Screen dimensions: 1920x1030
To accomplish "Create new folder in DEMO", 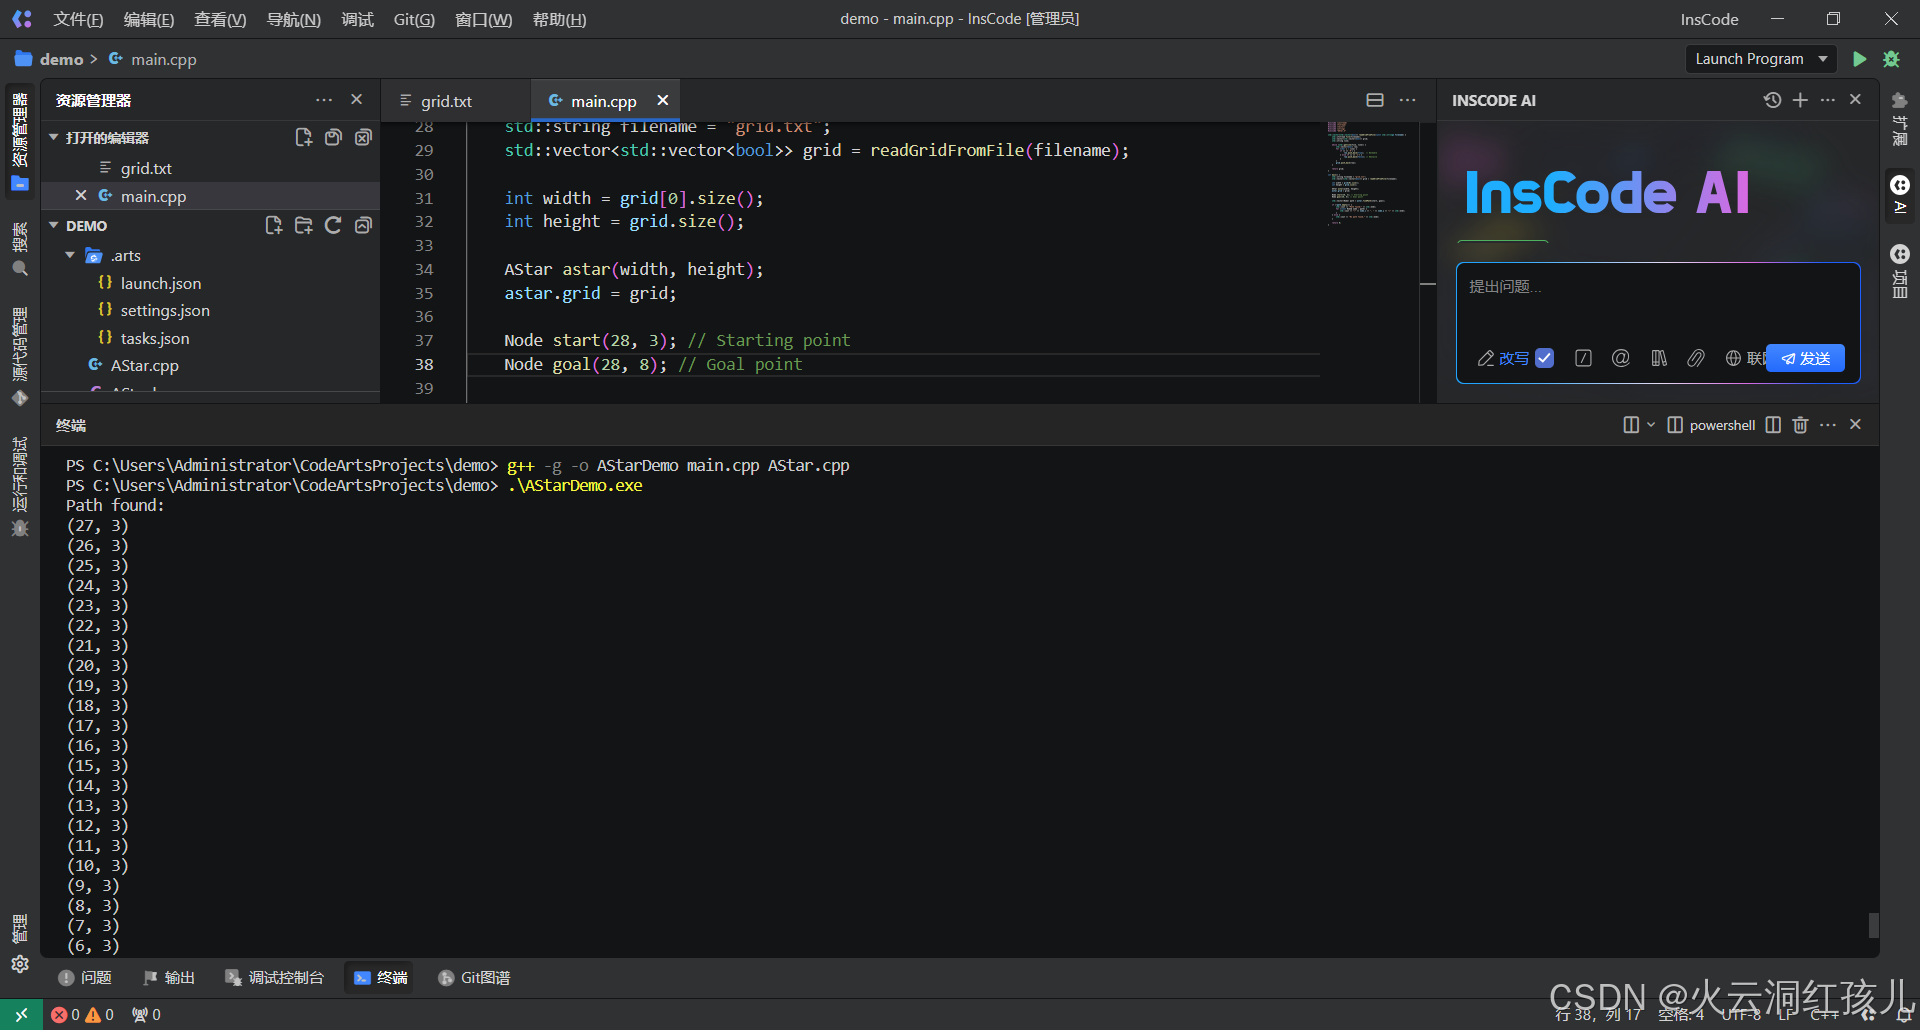I will click(303, 226).
